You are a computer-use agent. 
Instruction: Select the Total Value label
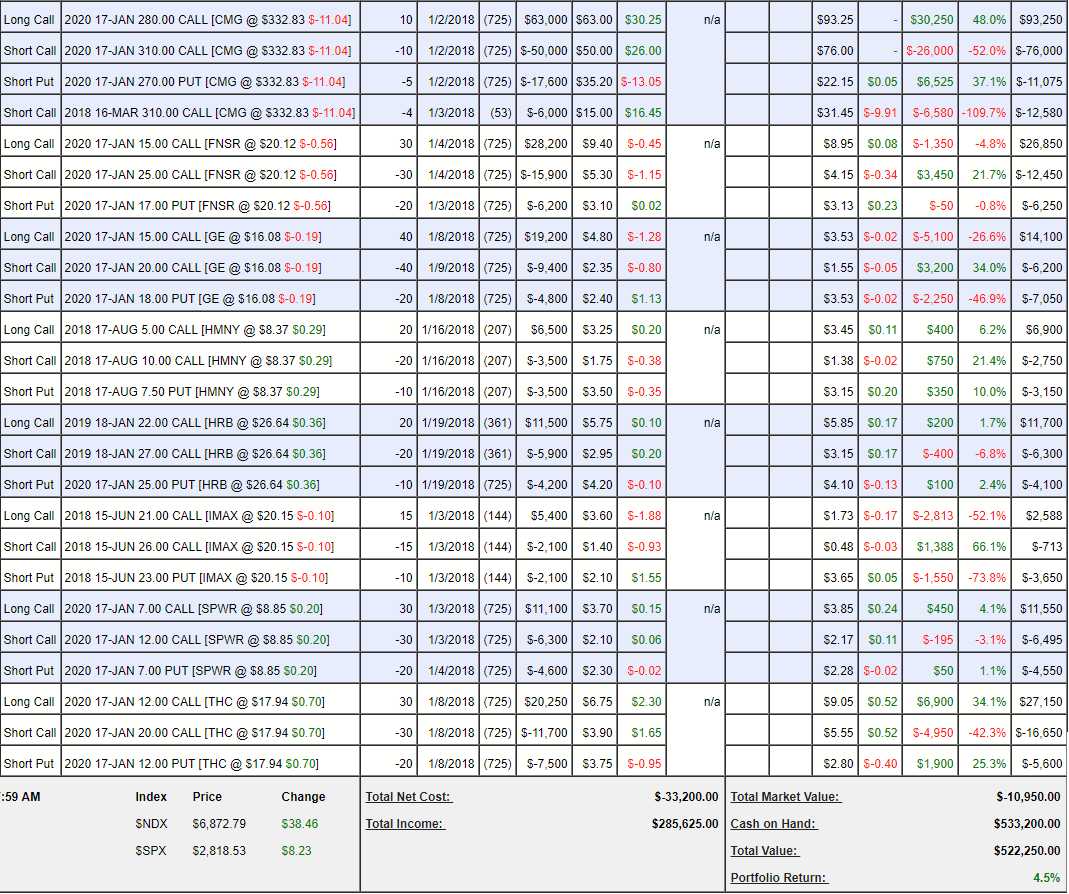point(764,851)
